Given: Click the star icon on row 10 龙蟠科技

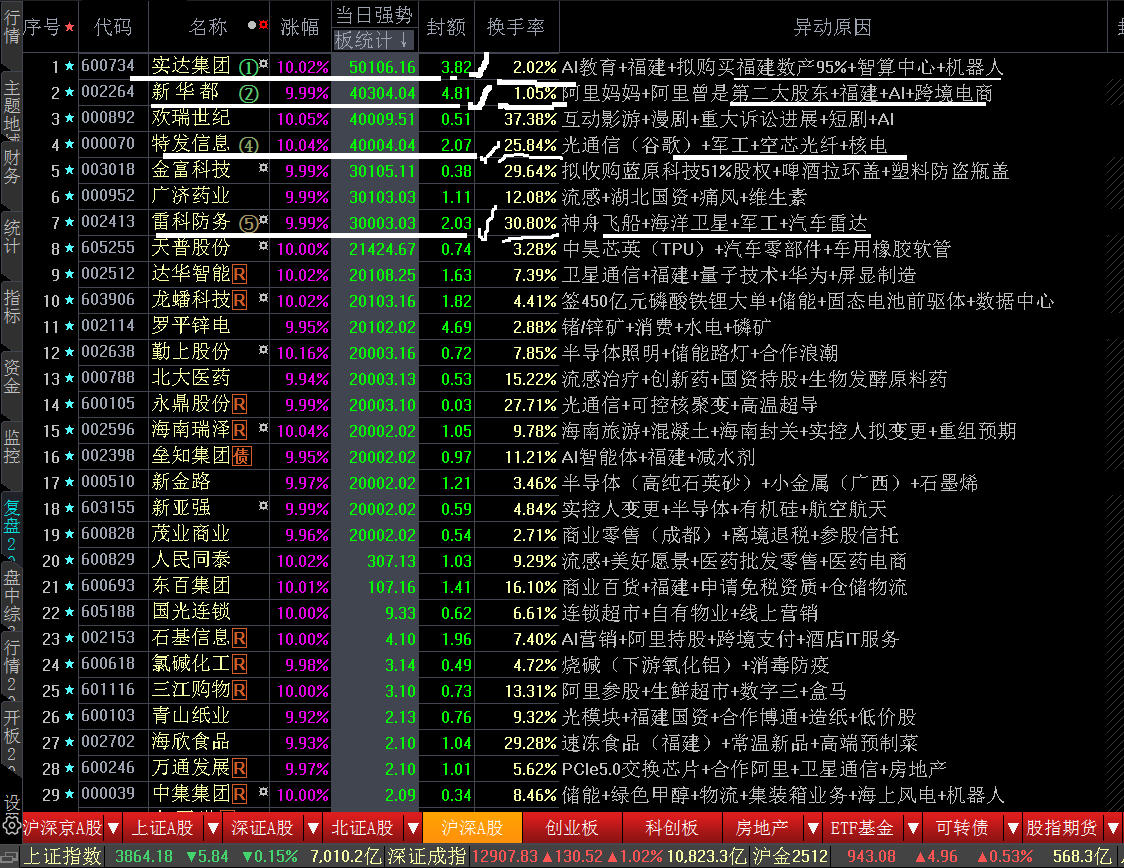Looking at the screenshot, I should coord(70,300).
